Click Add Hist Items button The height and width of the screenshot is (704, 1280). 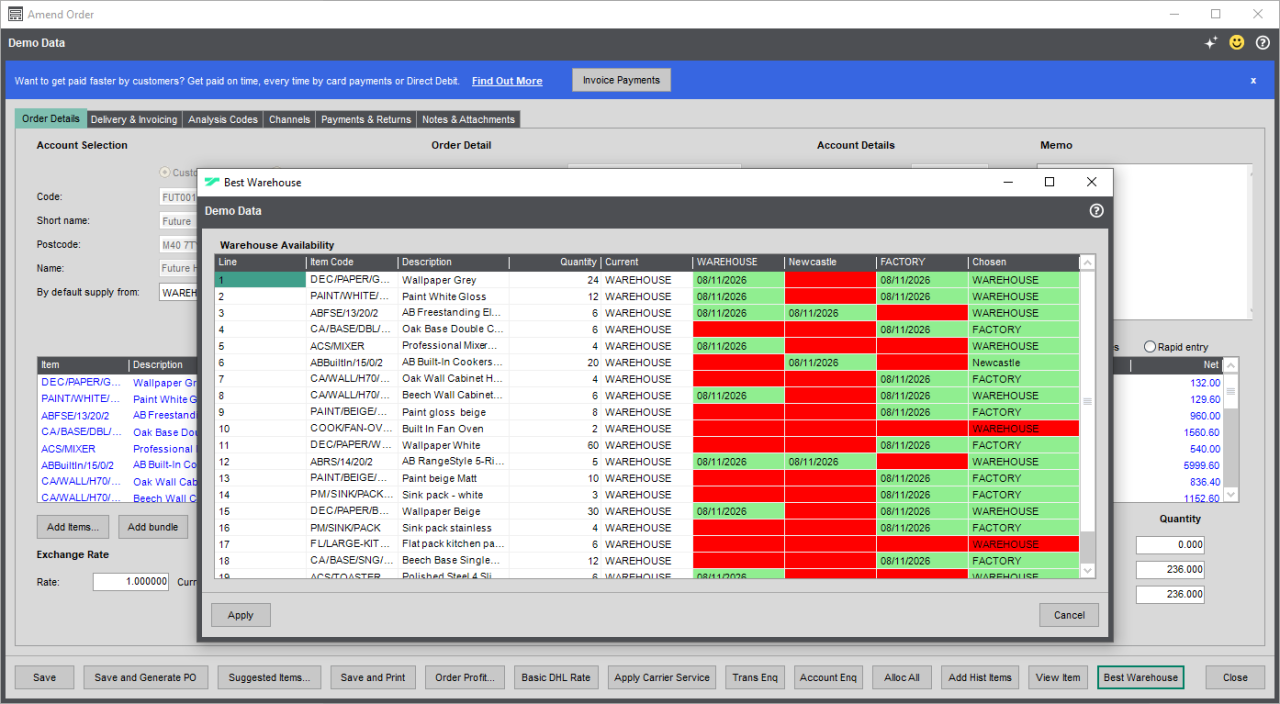click(980, 677)
